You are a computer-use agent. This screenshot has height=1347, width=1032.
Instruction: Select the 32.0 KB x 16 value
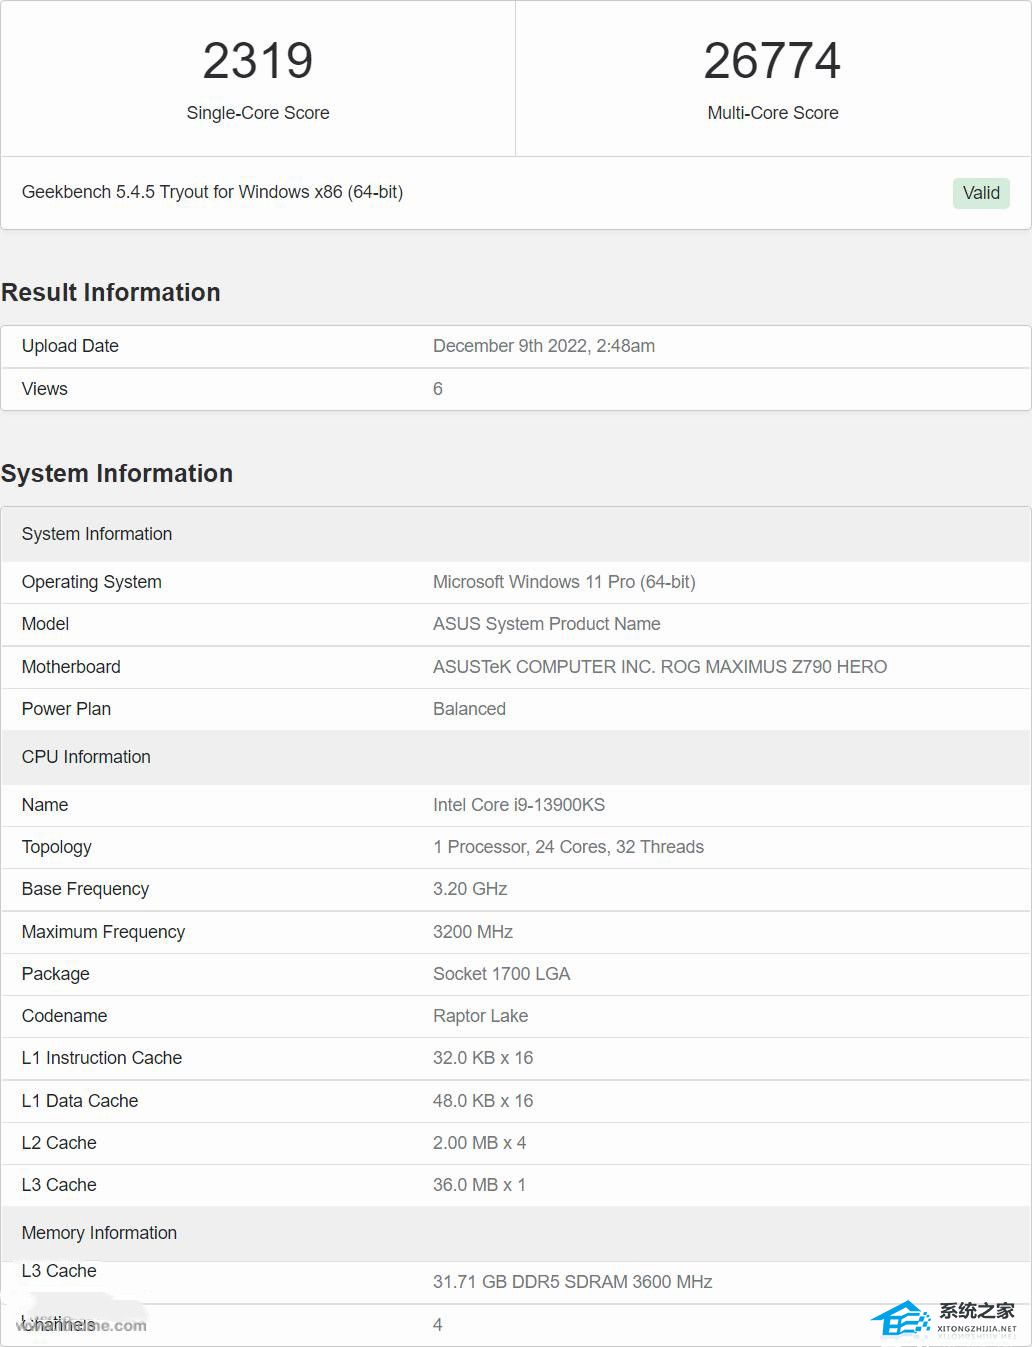pos(483,1058)
